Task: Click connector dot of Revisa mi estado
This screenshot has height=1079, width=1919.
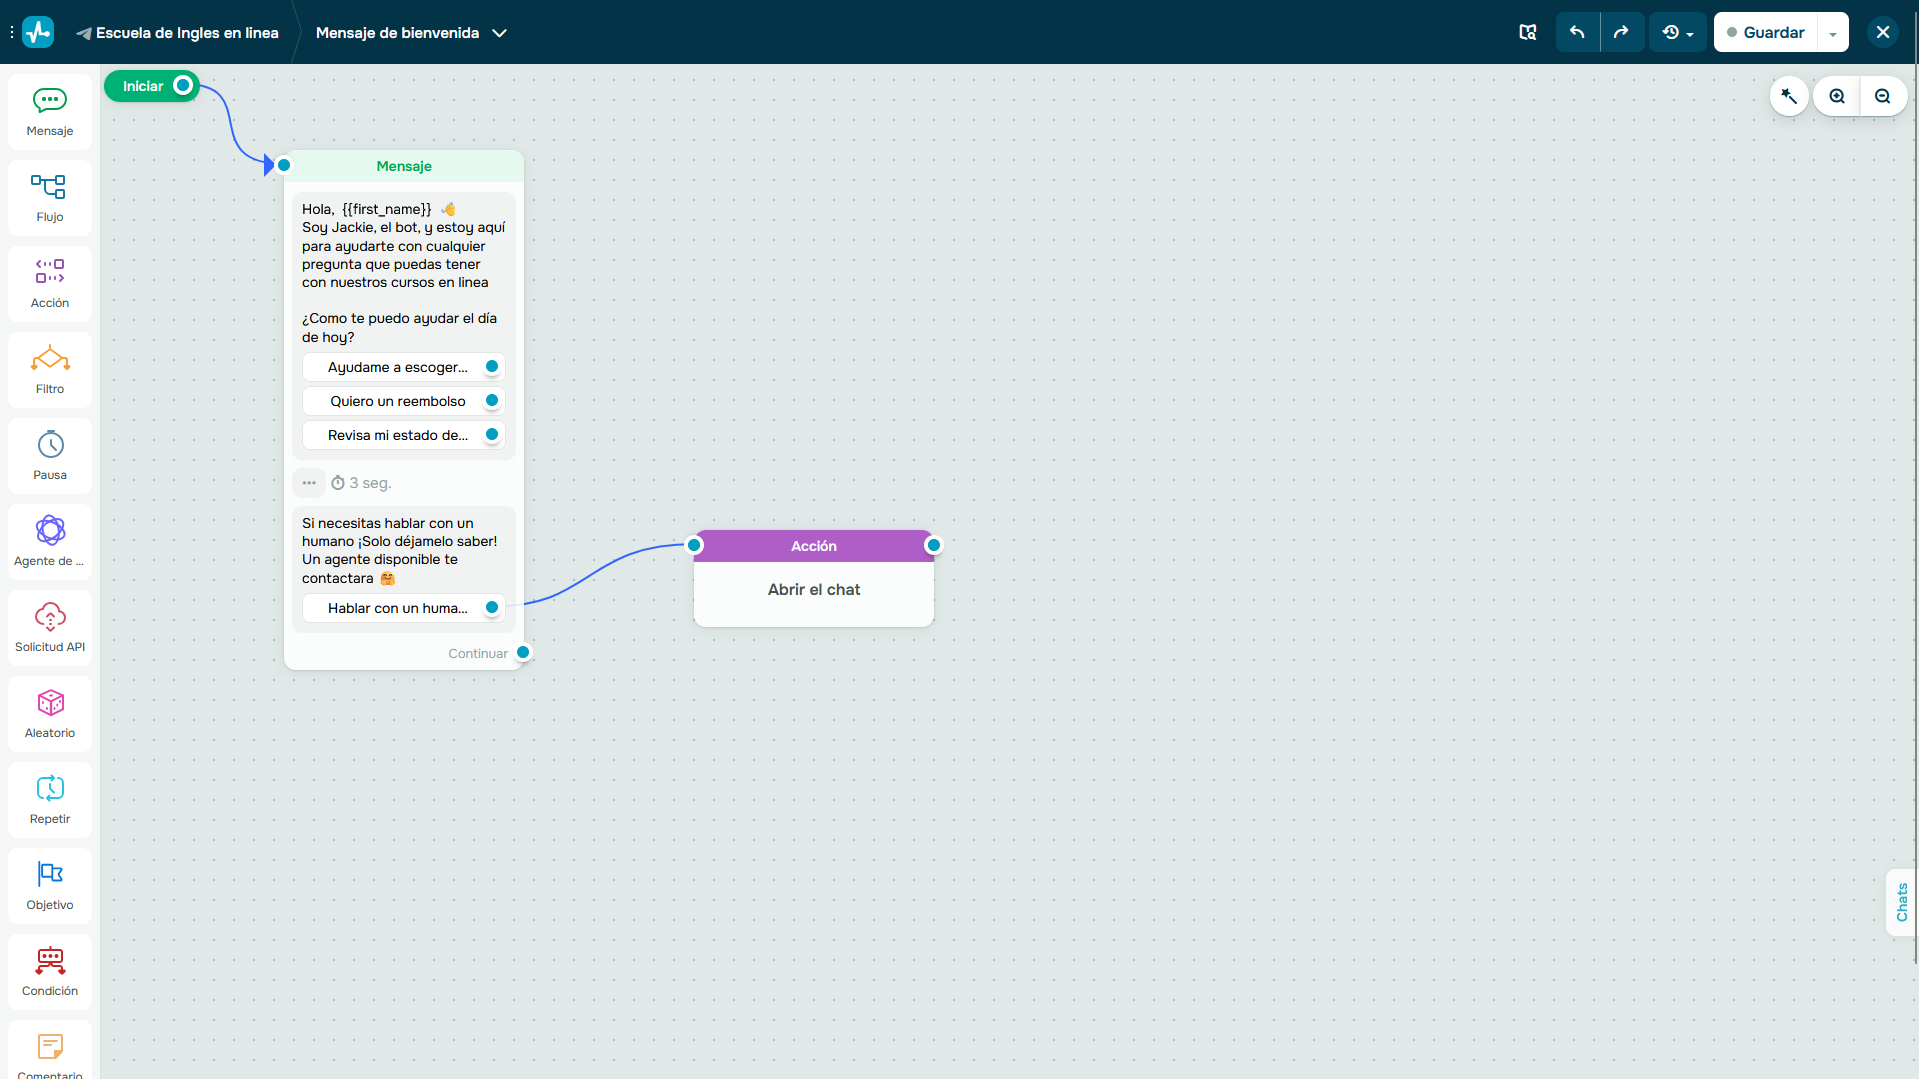Action: 492,434
